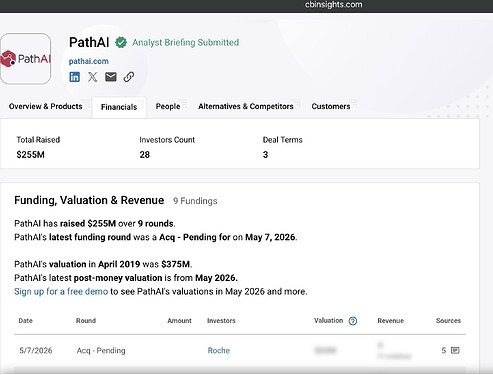Click the Round column header
The image size is (493, 375).
coord(86,321)
